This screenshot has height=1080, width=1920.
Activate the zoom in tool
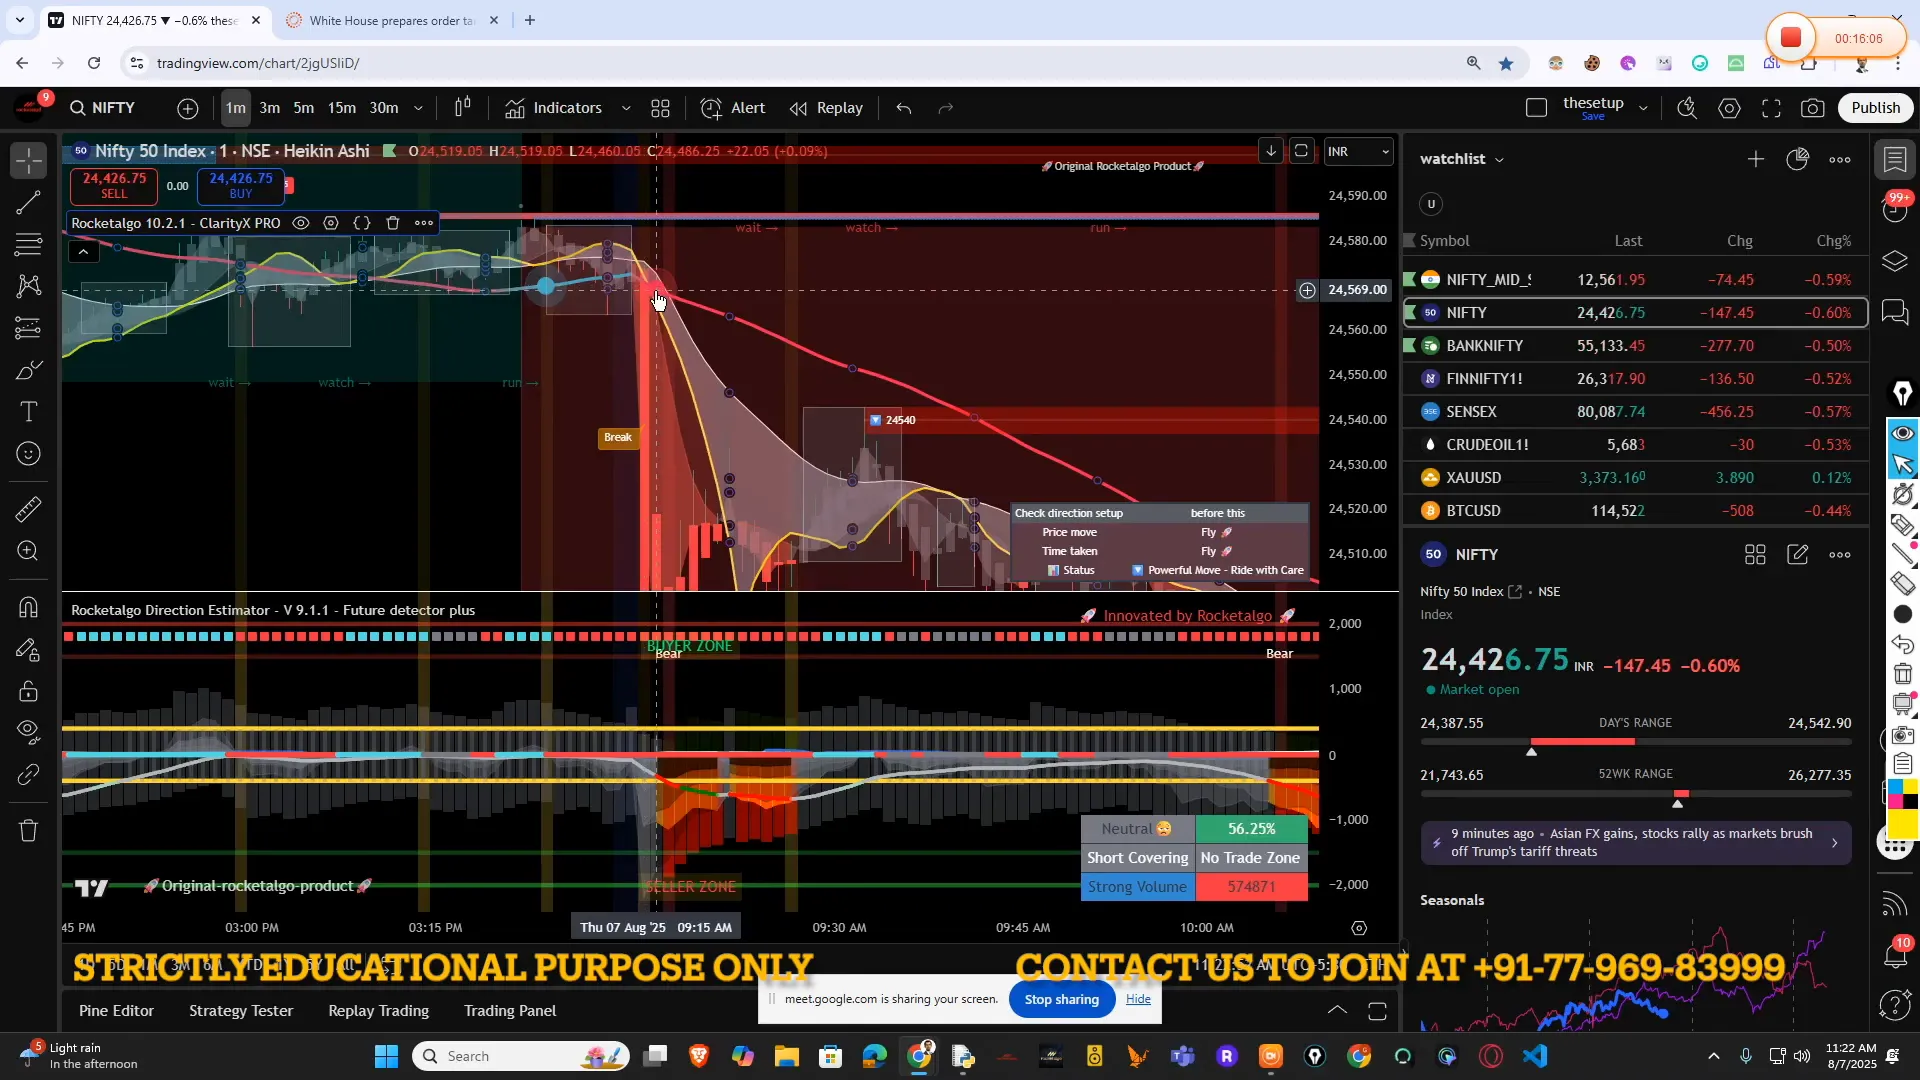[29, 551]
